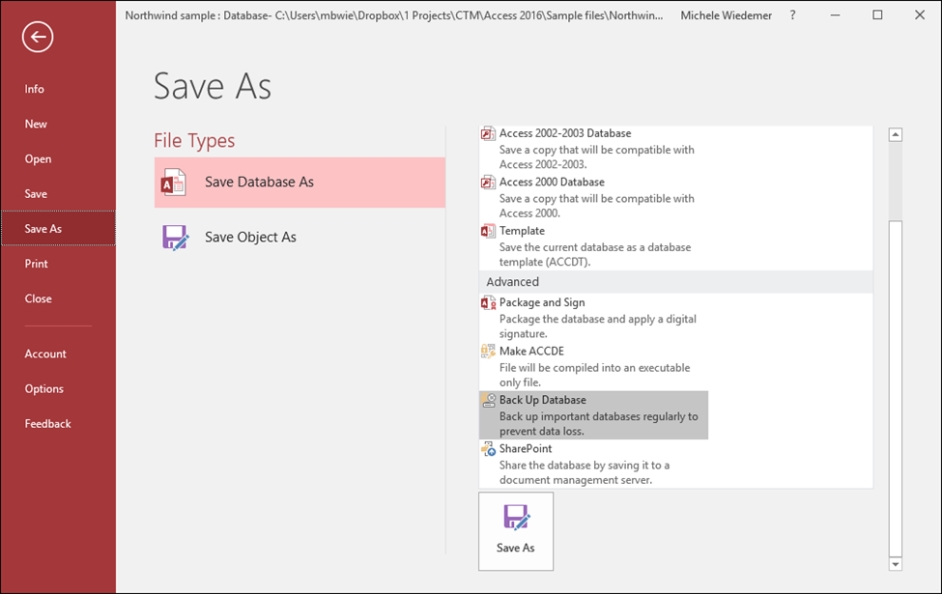Click the large Save As button
This screenshot has width=942, height=594.
[516, 532]
